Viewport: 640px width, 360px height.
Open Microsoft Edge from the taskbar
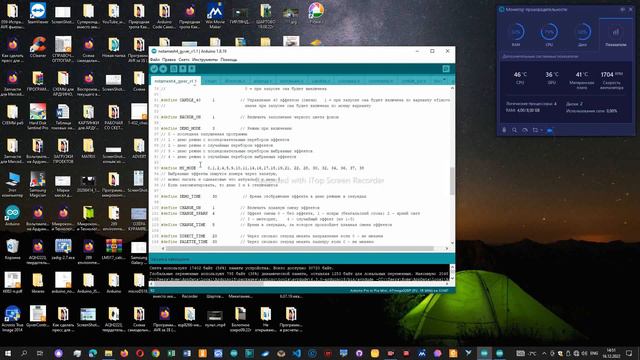pyautogui.click(x=93, y=353)
